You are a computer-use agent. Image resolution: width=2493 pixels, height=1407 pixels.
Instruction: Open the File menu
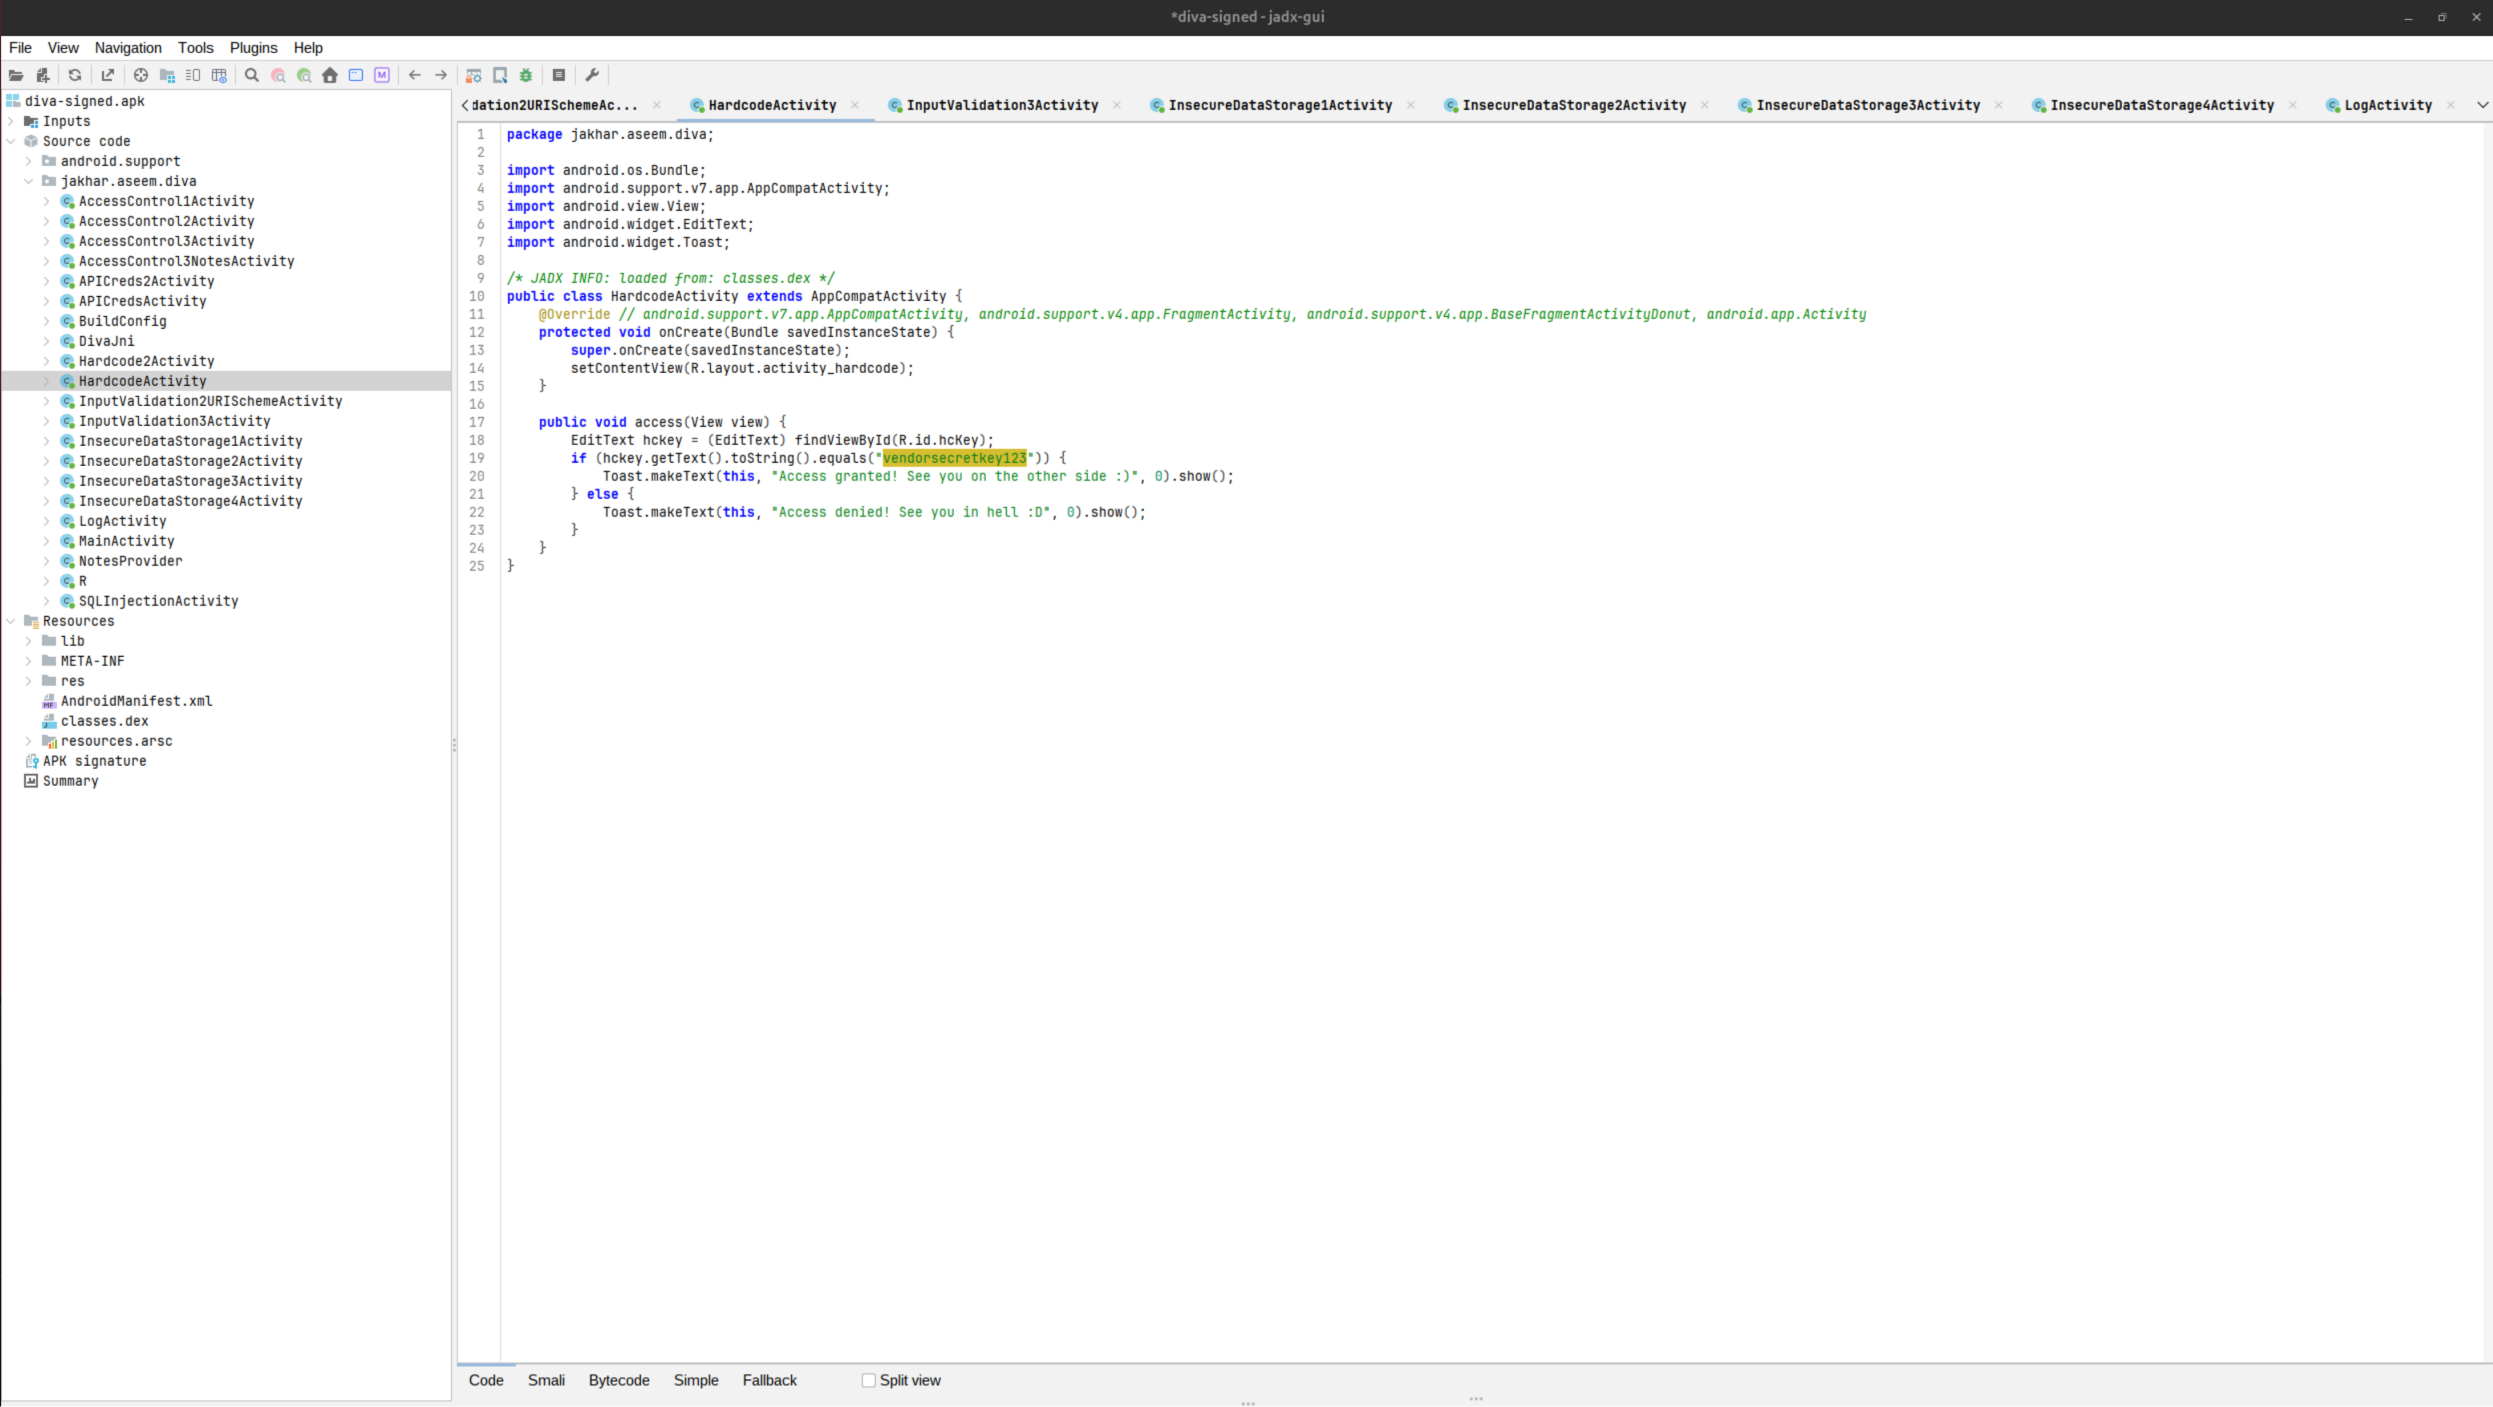coord(20,47)
